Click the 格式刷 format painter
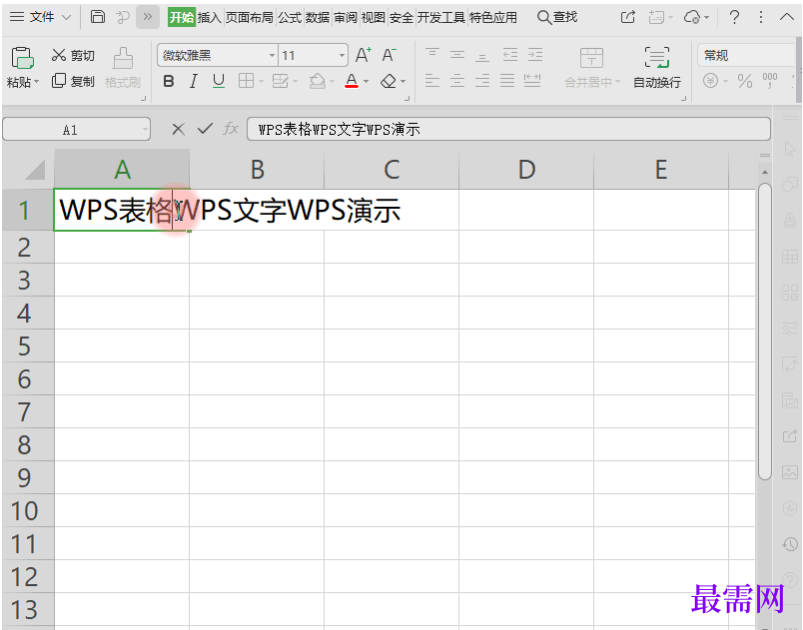The width and height of the screenshot is (803, 630). pyautogui.click(x=123, y=68)
